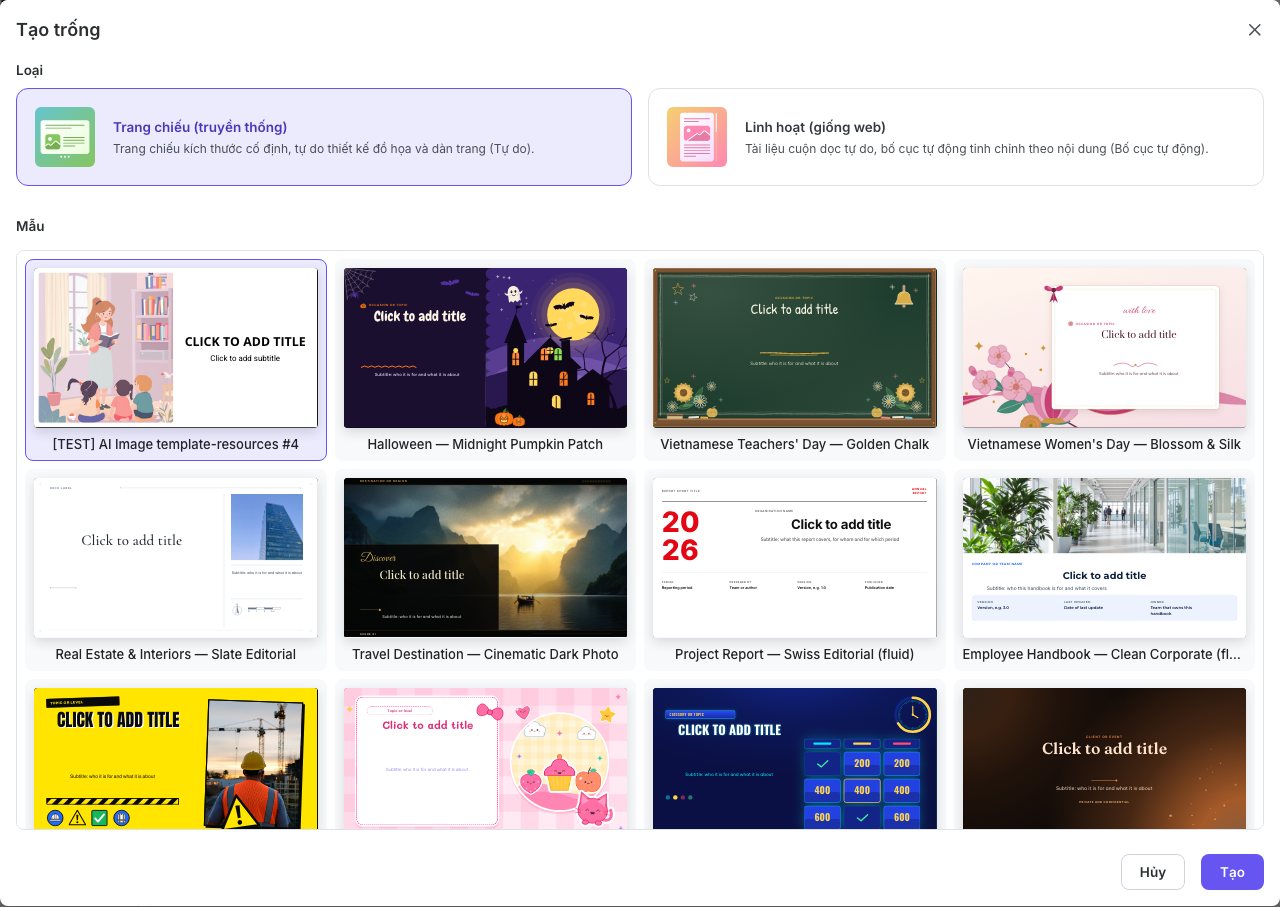Choose Project Report Swiss Editorial template
This screenshot has width=1280, height=907.
(795, 570)
